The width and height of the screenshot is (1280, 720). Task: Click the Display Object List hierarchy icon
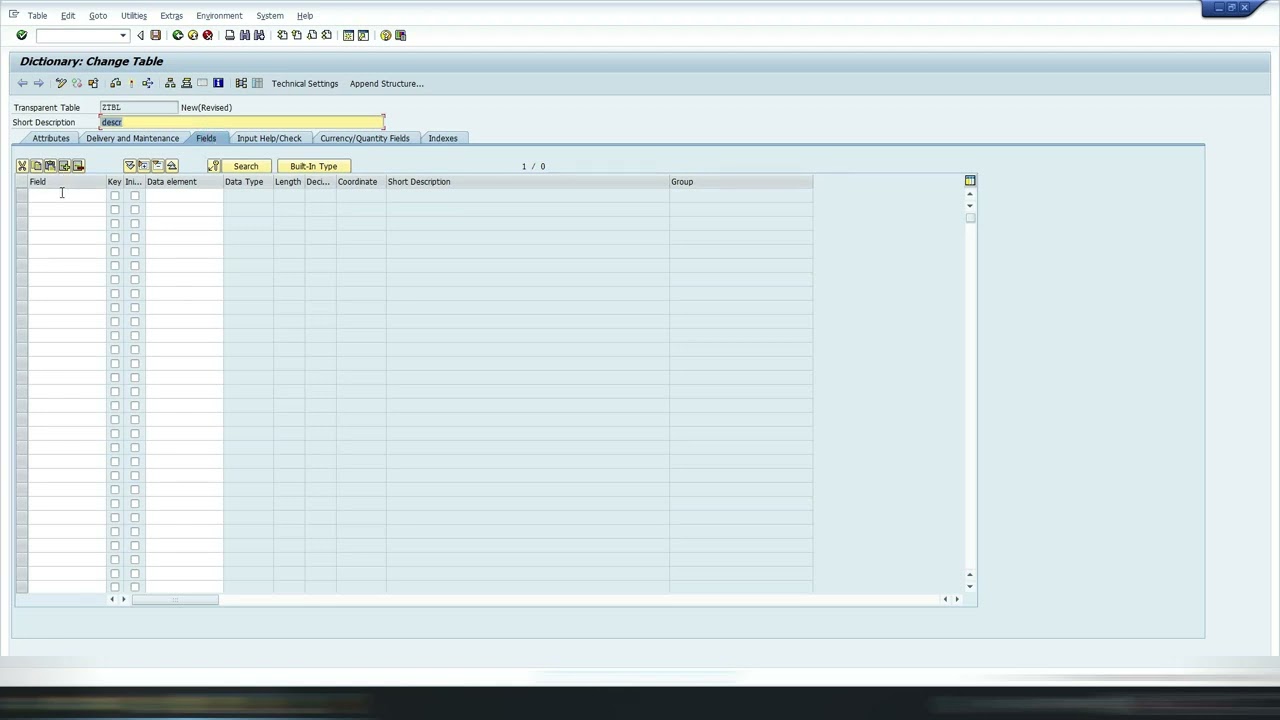pyautogui.click(x=170, y=83)
